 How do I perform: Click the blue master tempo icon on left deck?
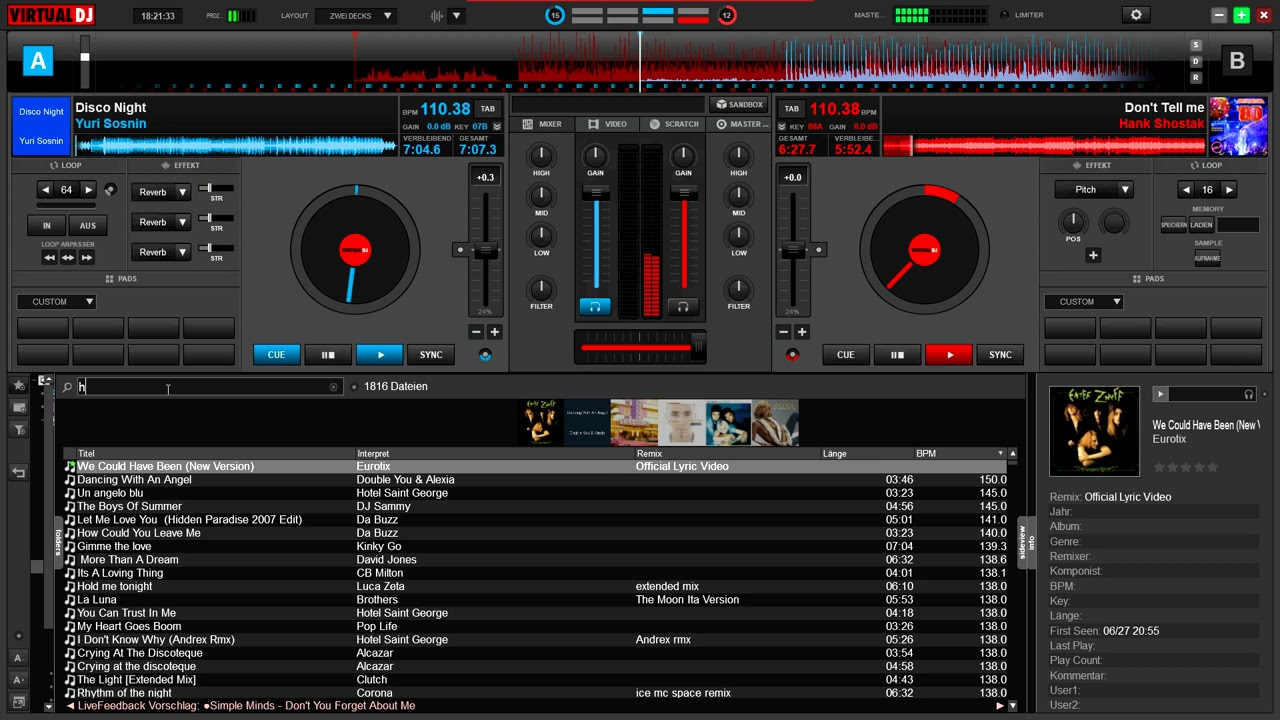pyautogui.click(x=486, y=355)
